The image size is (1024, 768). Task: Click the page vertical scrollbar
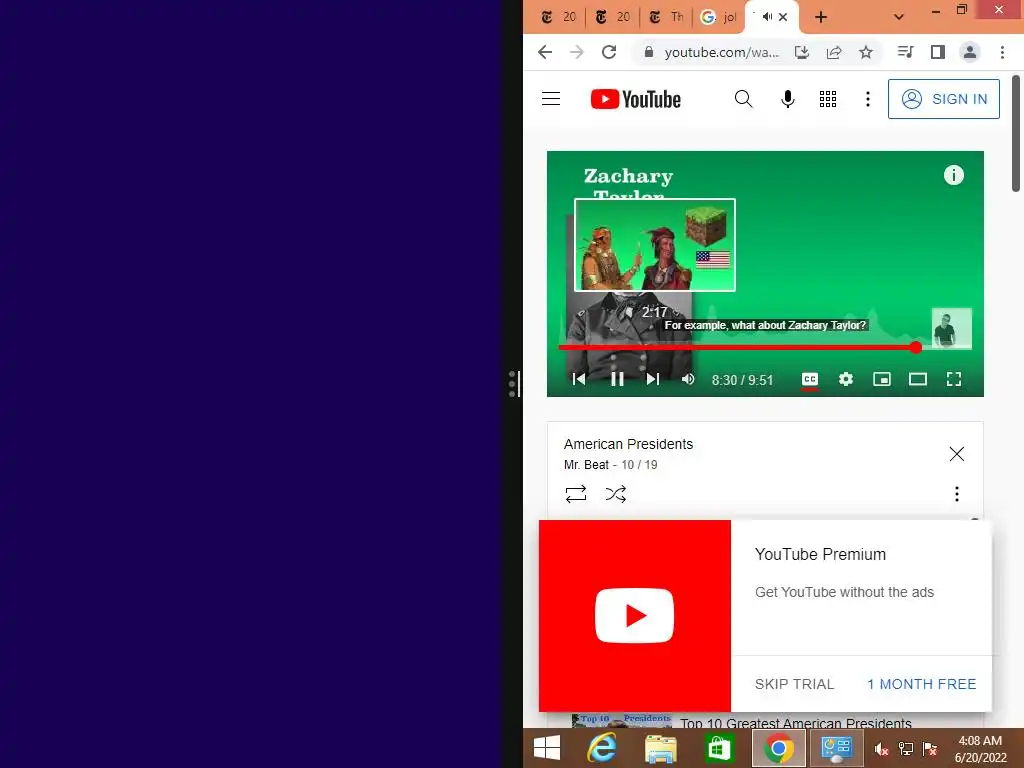(x=1016, y=134)
